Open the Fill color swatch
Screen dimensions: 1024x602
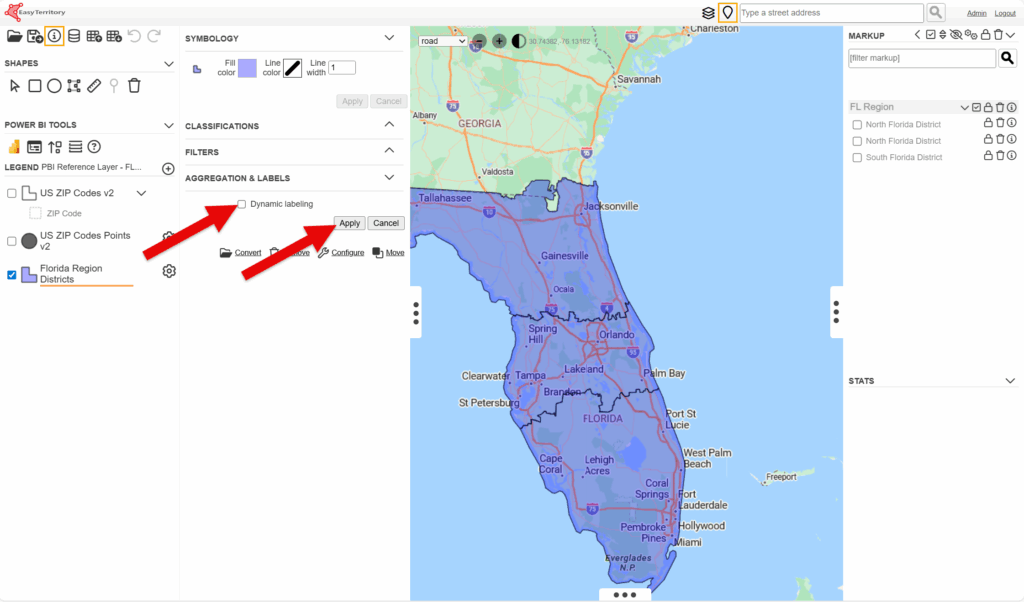(x=247, y=68)
